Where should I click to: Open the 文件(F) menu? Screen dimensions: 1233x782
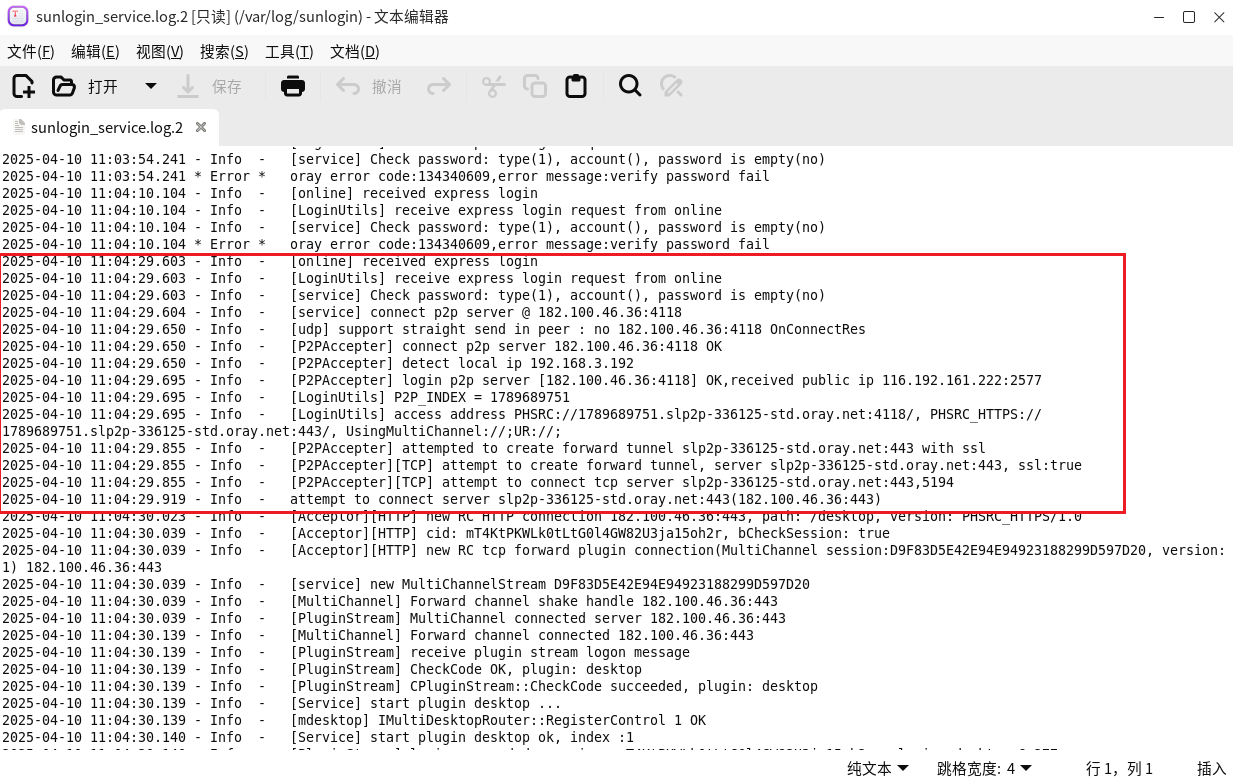tap(31, 52)
